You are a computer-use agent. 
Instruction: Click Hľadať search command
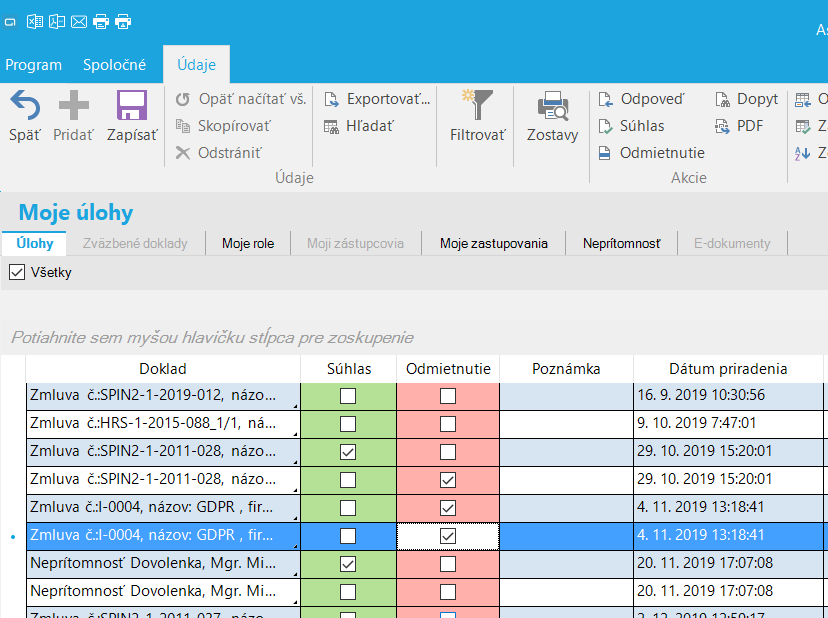pos(359,126)
